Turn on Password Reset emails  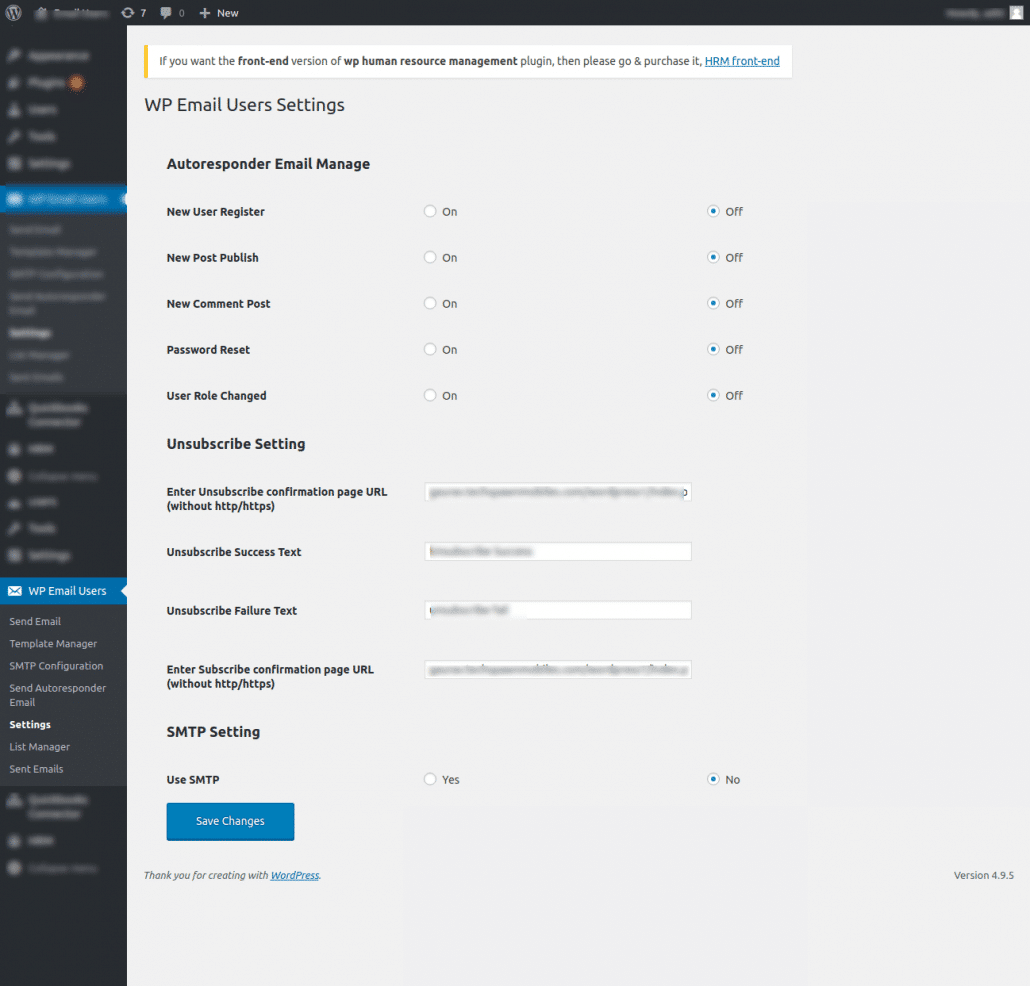tap(430, 349)
